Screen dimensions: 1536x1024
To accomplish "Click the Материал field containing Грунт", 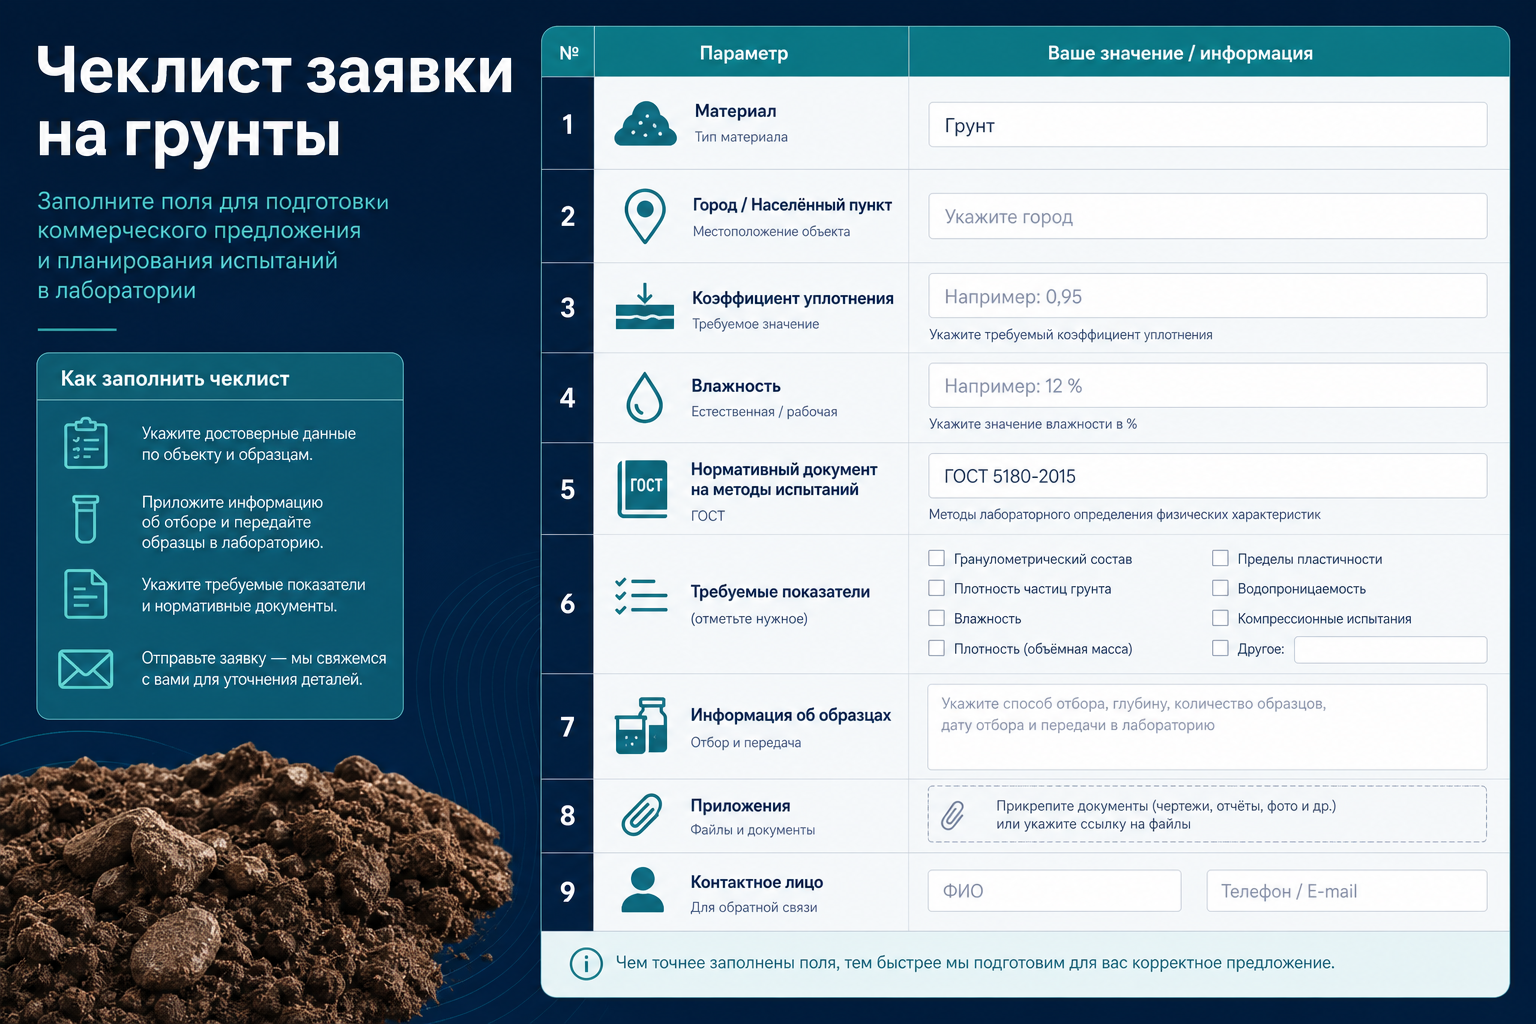I will 1208,125.
